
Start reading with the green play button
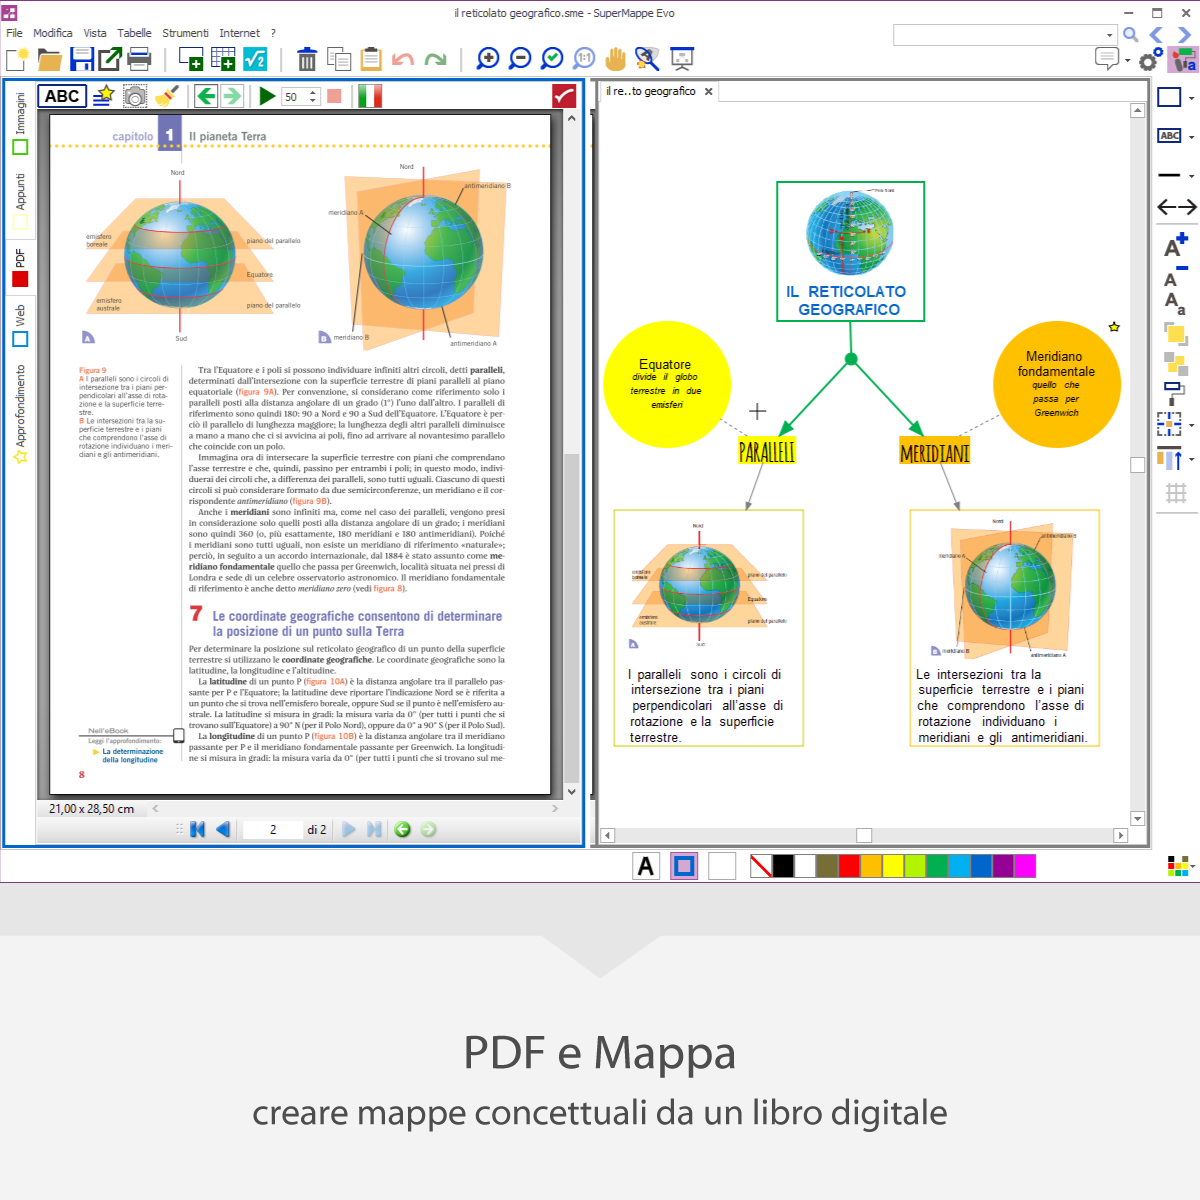(x=267, y=96)
